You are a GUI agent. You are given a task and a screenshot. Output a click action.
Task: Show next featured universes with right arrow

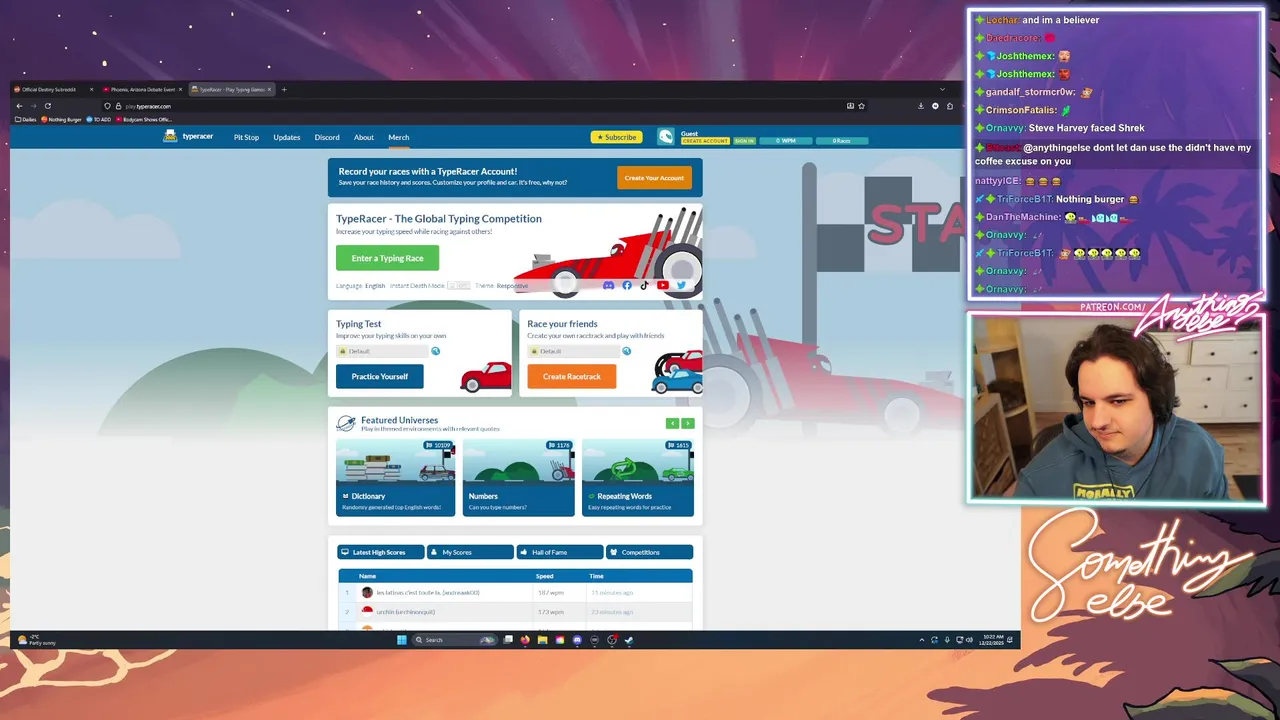coord(688,423)
